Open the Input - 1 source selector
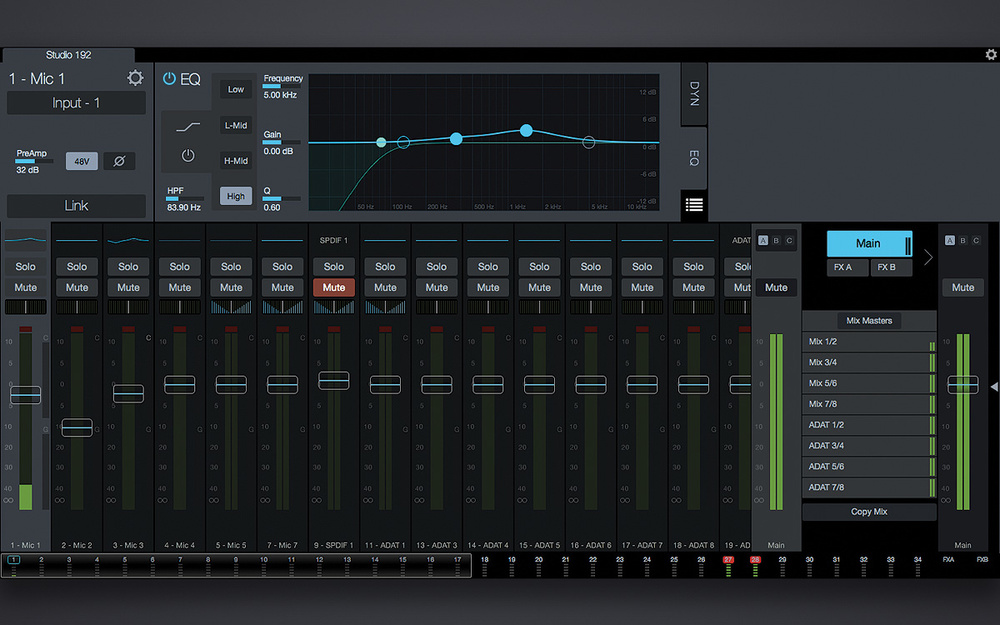The height and width of the screenshot is (625, 1000). pyautogui.click(x=76, y=103)
